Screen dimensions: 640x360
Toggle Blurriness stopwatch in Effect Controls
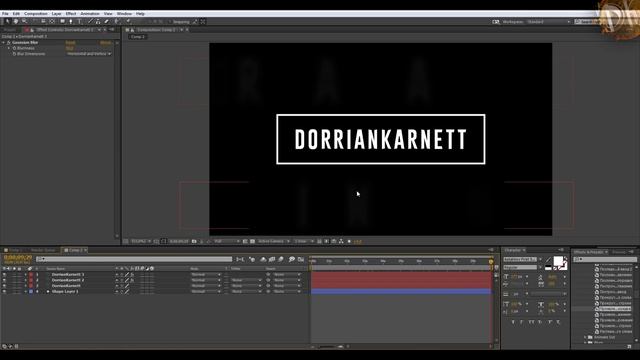14,48
